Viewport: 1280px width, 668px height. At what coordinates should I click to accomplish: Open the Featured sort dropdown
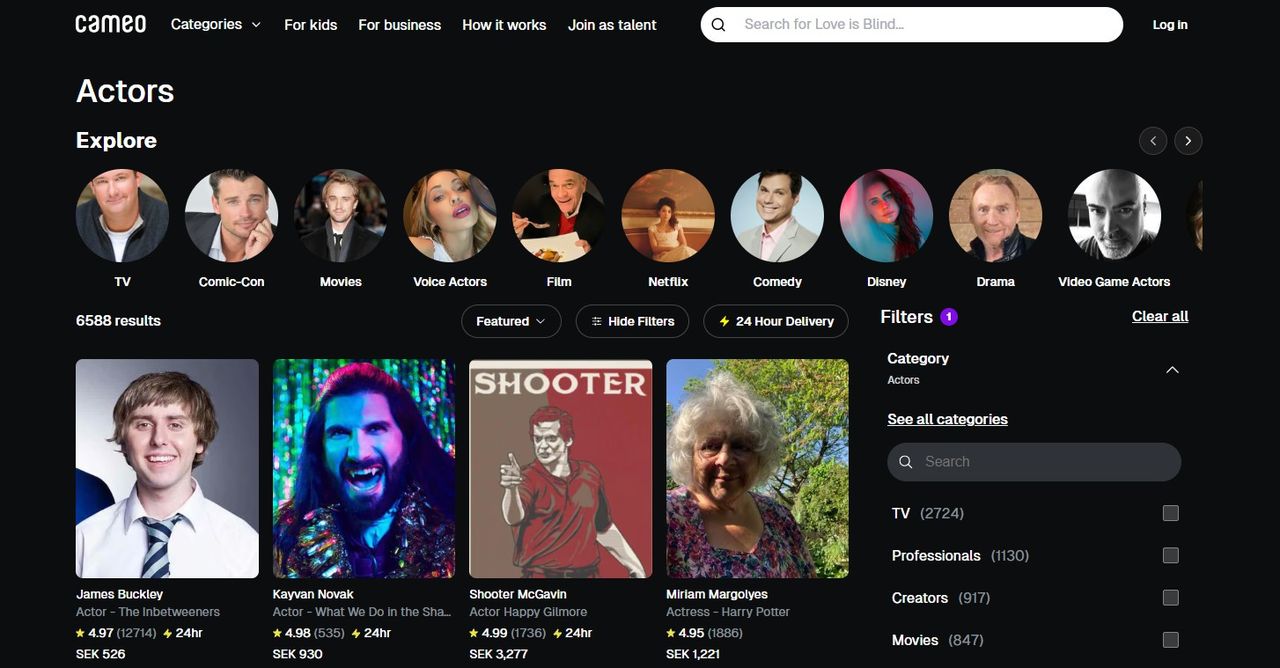click(511, 321)
